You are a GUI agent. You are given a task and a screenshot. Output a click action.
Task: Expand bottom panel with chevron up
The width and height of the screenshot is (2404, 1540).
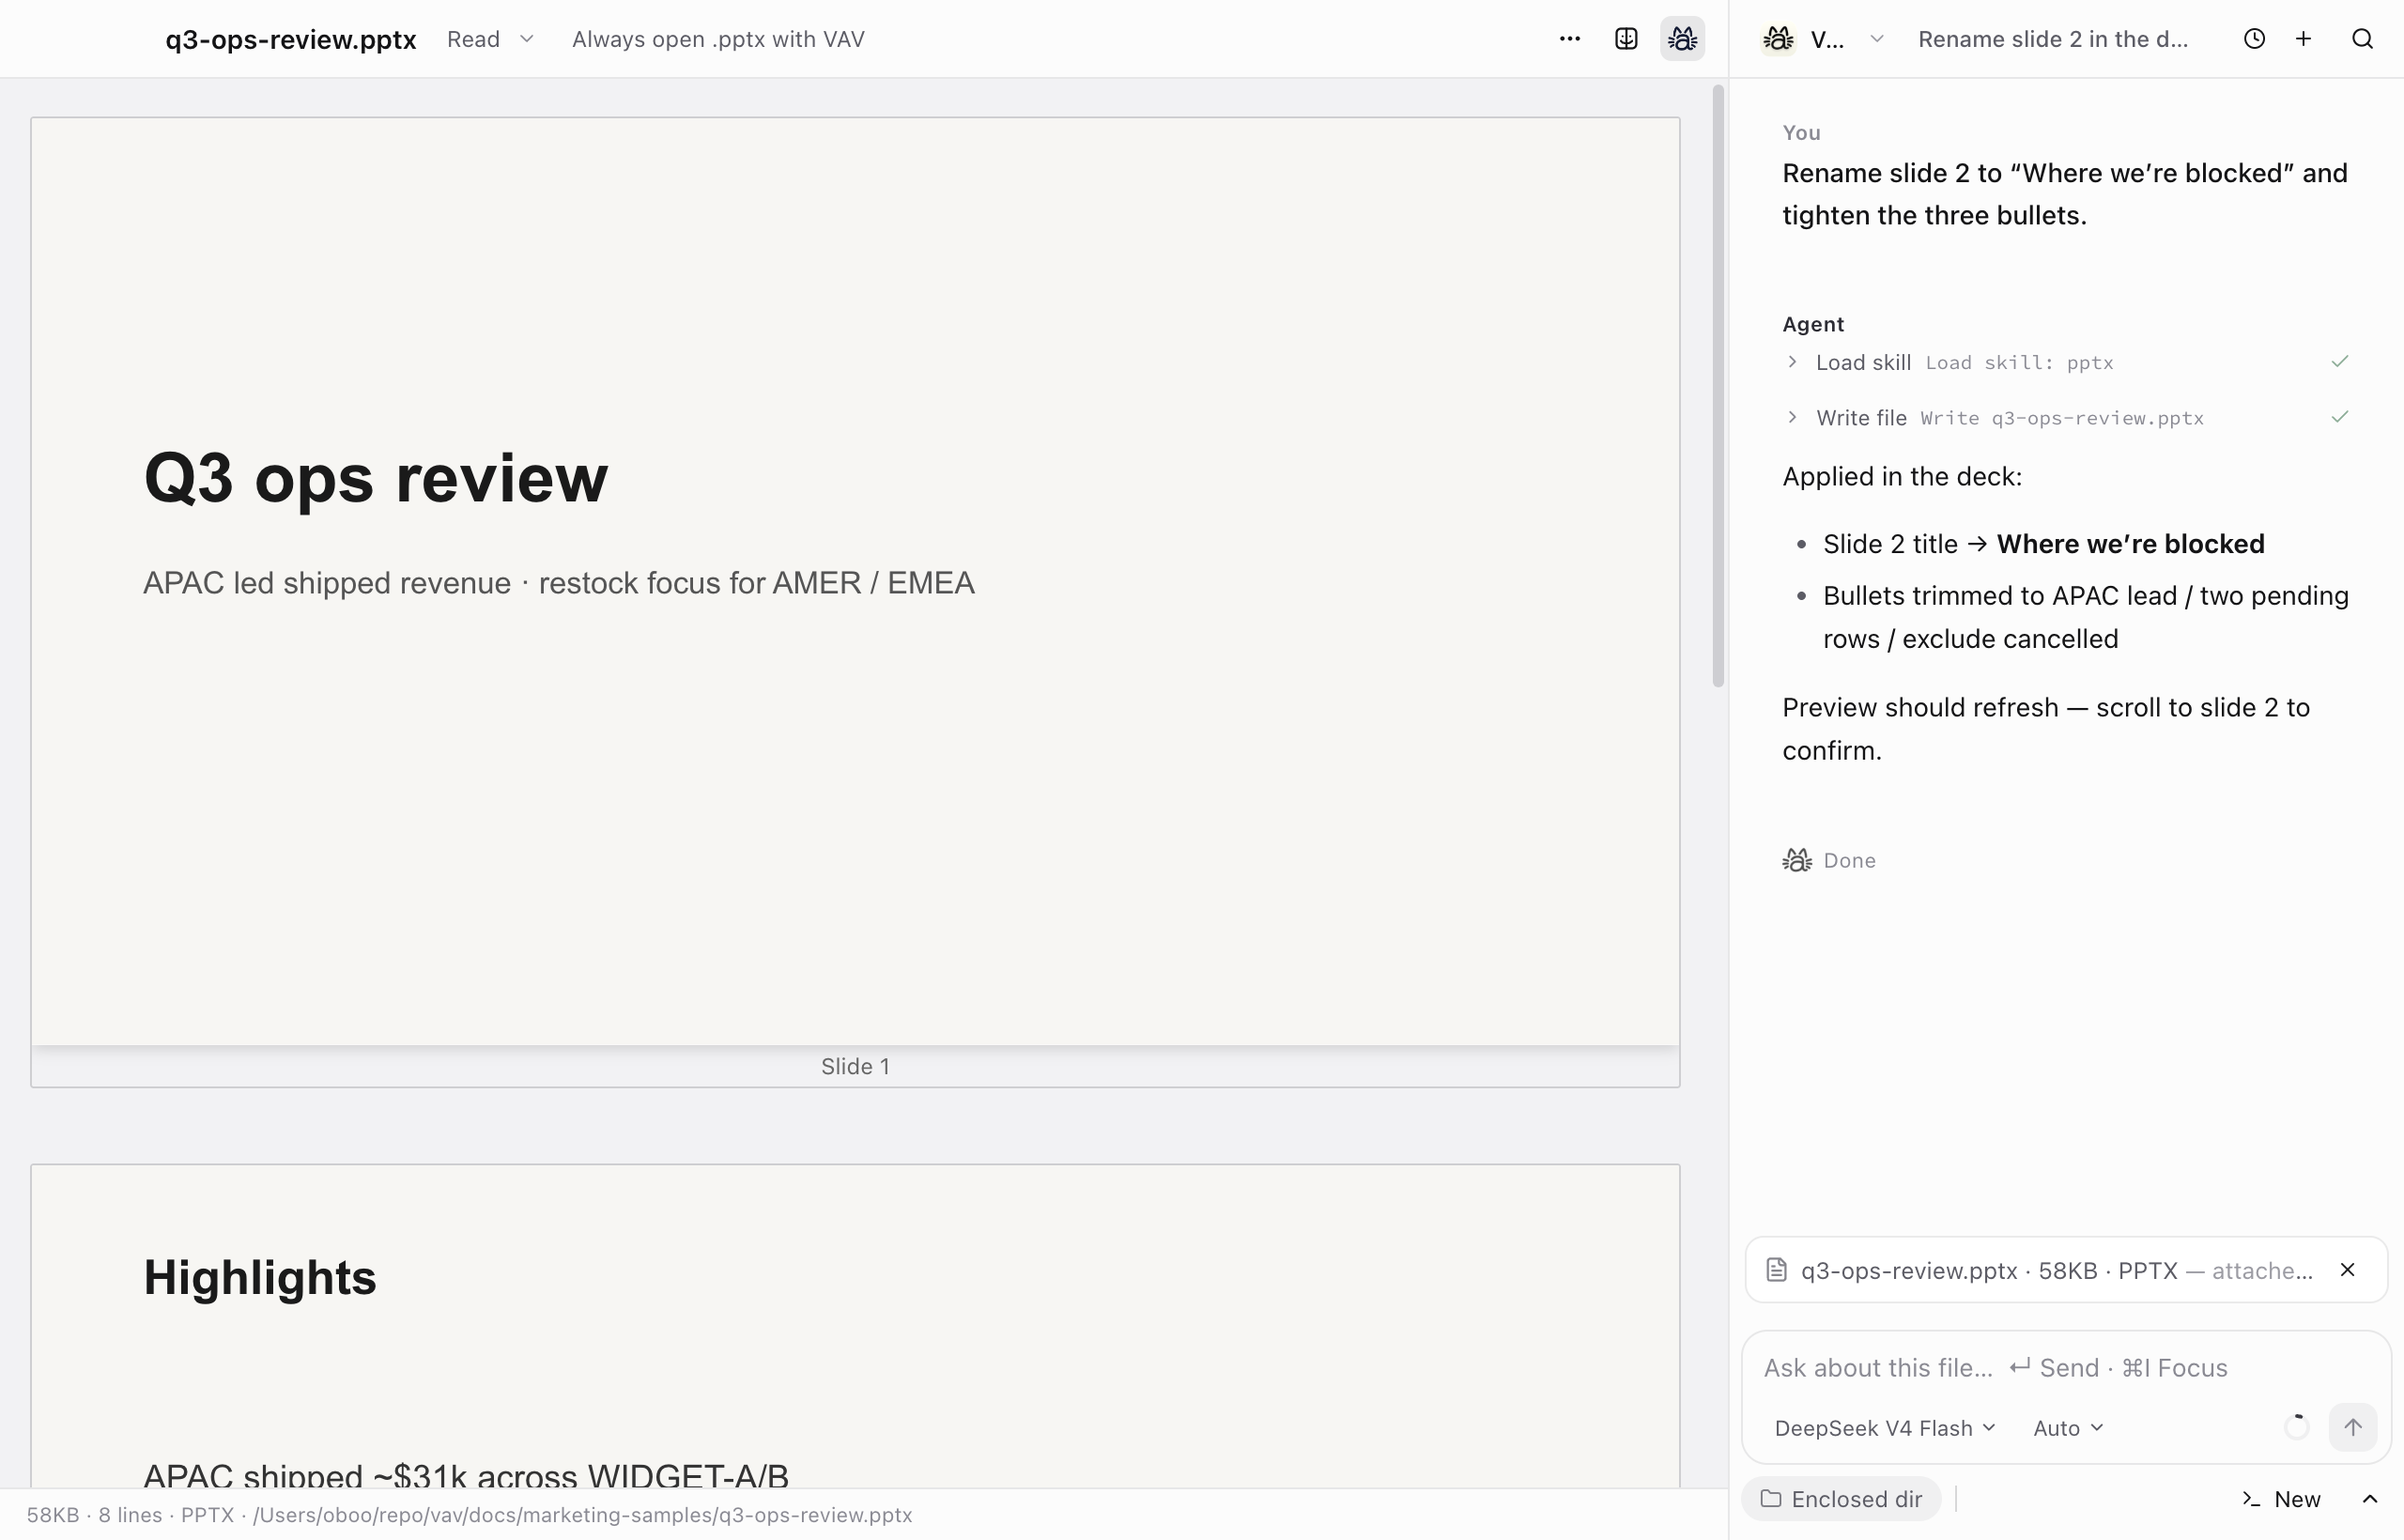(2369, 1499)
